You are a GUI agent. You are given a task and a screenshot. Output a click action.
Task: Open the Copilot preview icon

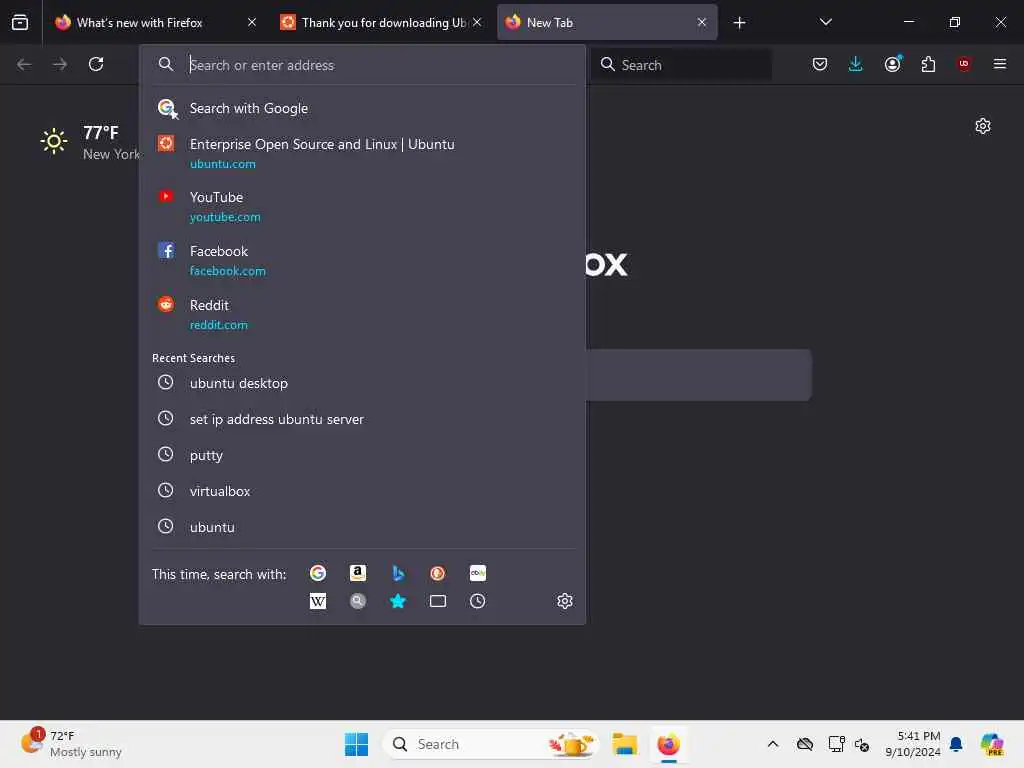992,744
